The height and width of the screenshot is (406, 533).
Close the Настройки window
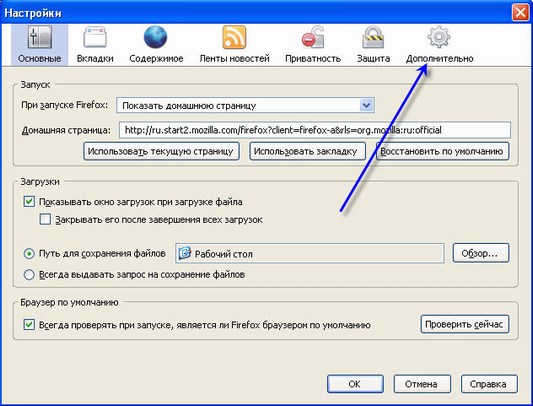coord(520,13)
